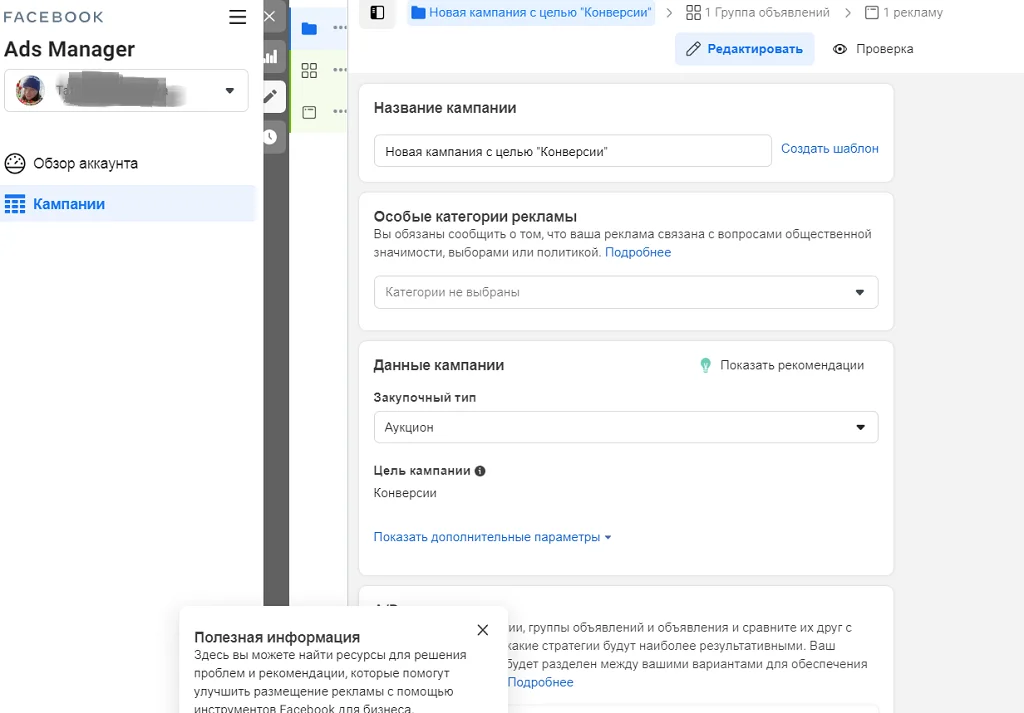
Task: Click the Создать шаблон link
Action: pos(829,149)
